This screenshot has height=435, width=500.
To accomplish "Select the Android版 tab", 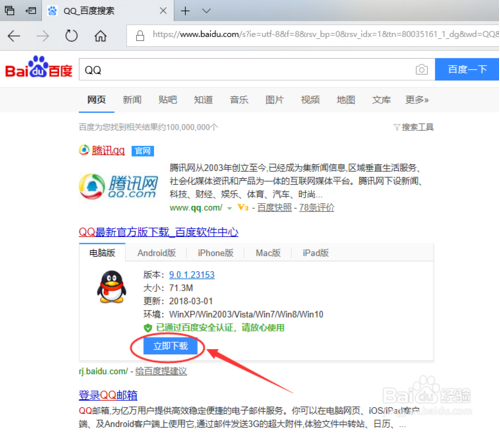I will (x=157, y=253).
